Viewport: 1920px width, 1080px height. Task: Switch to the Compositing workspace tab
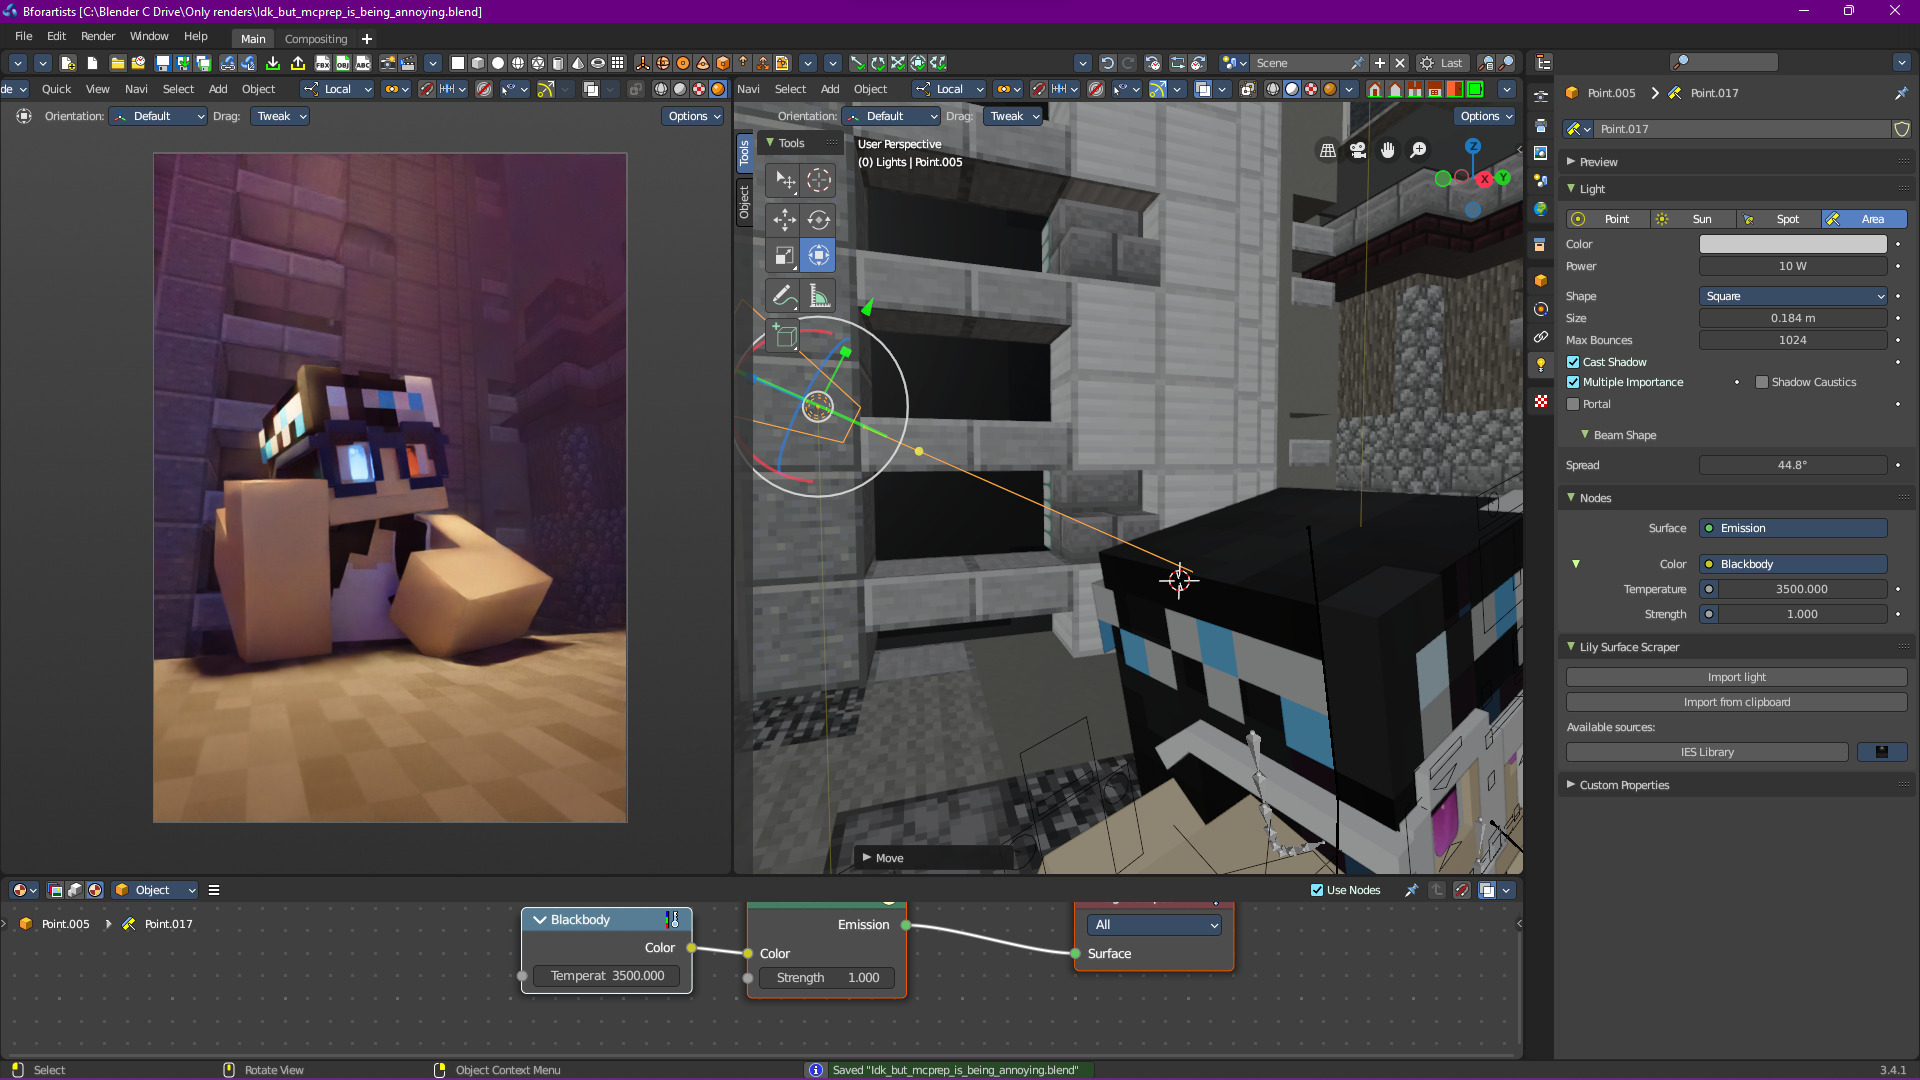[x=316, y=39]
